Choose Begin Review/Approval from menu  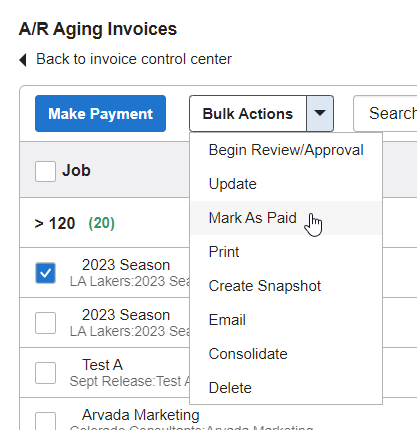click(x=286, y=150)
